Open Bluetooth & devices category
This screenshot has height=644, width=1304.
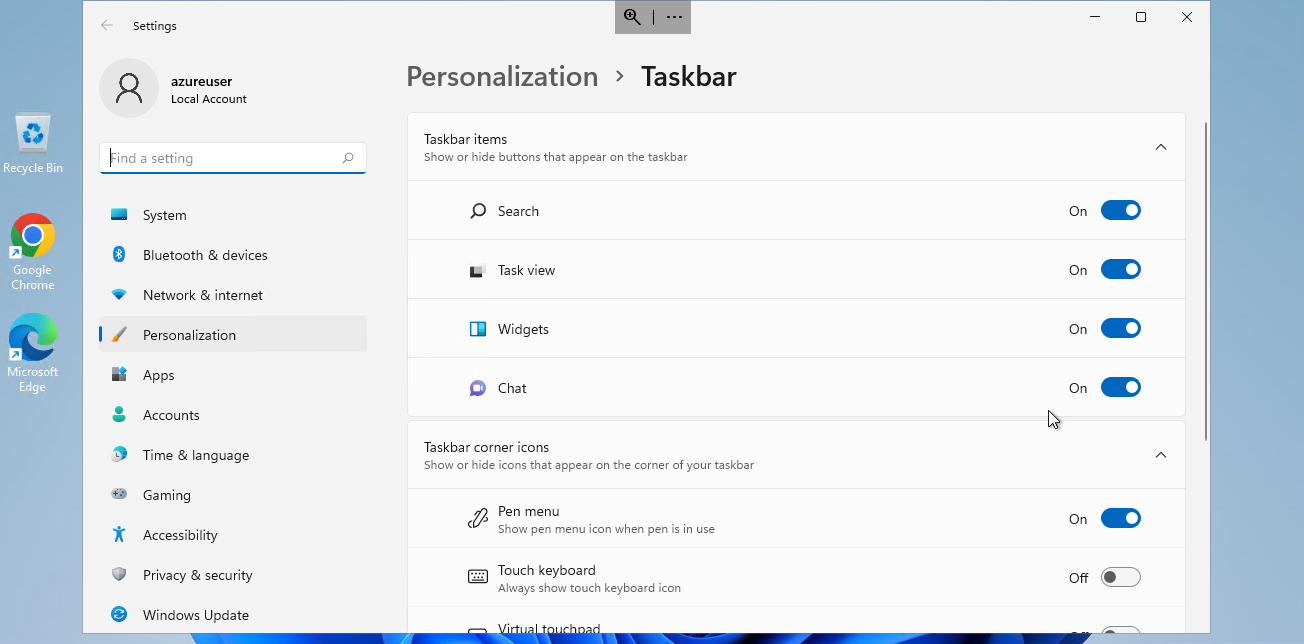pyautogui.click(x=233, y=255)
